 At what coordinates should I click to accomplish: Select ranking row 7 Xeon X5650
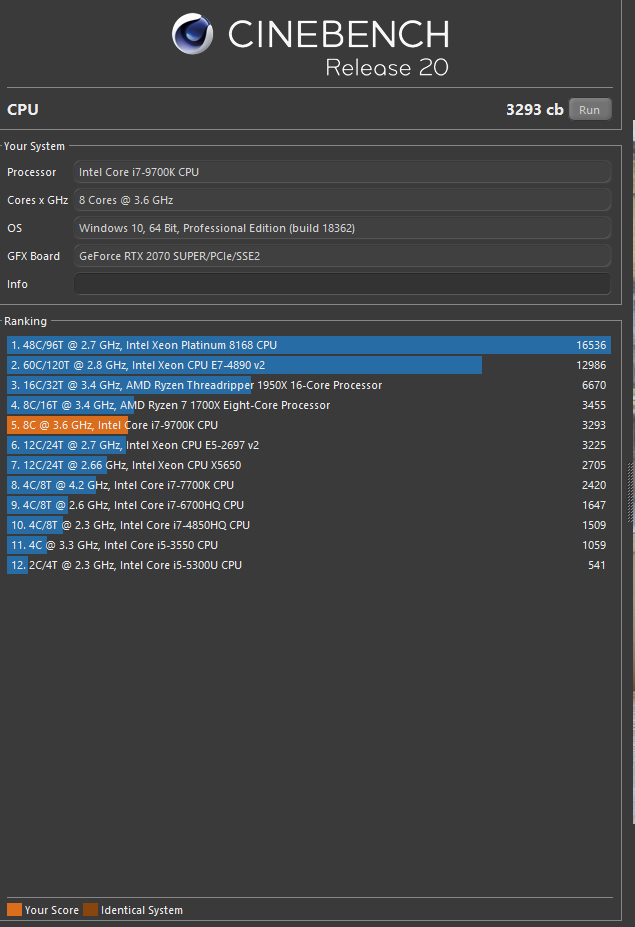(309, 465)
